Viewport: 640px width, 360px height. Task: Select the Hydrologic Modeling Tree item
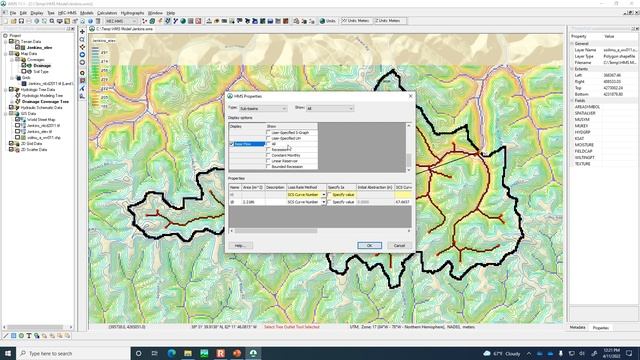point(42,96)
